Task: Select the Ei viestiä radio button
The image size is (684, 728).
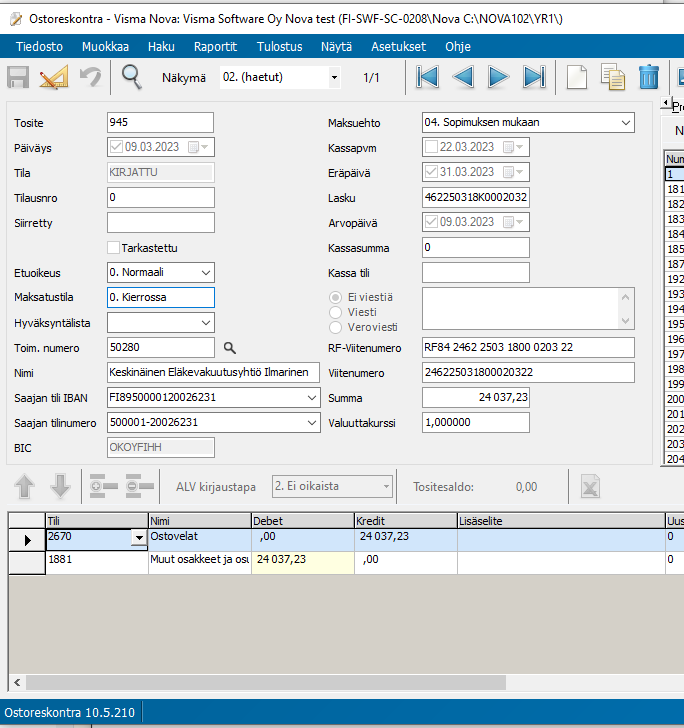Action: 335,297
